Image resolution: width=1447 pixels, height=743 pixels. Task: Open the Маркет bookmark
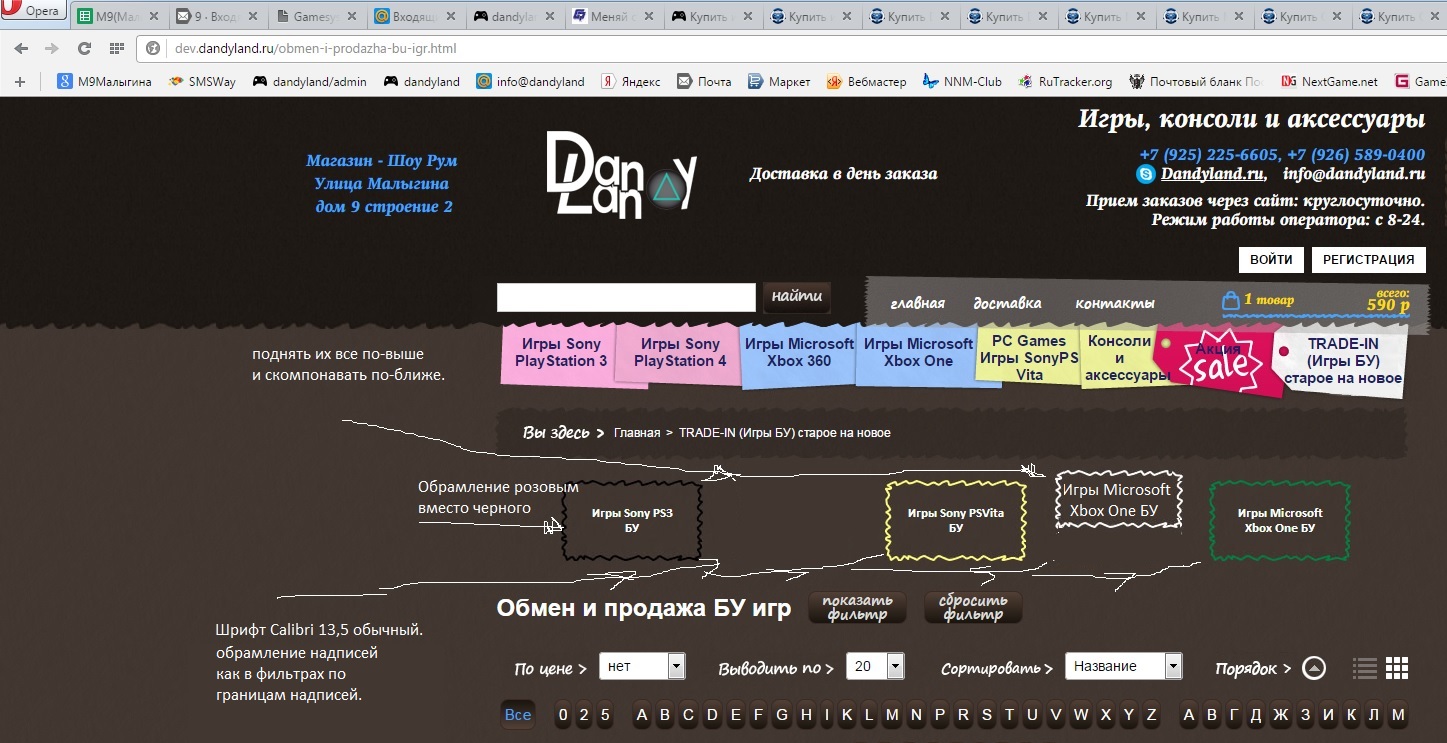pos(779,82)
